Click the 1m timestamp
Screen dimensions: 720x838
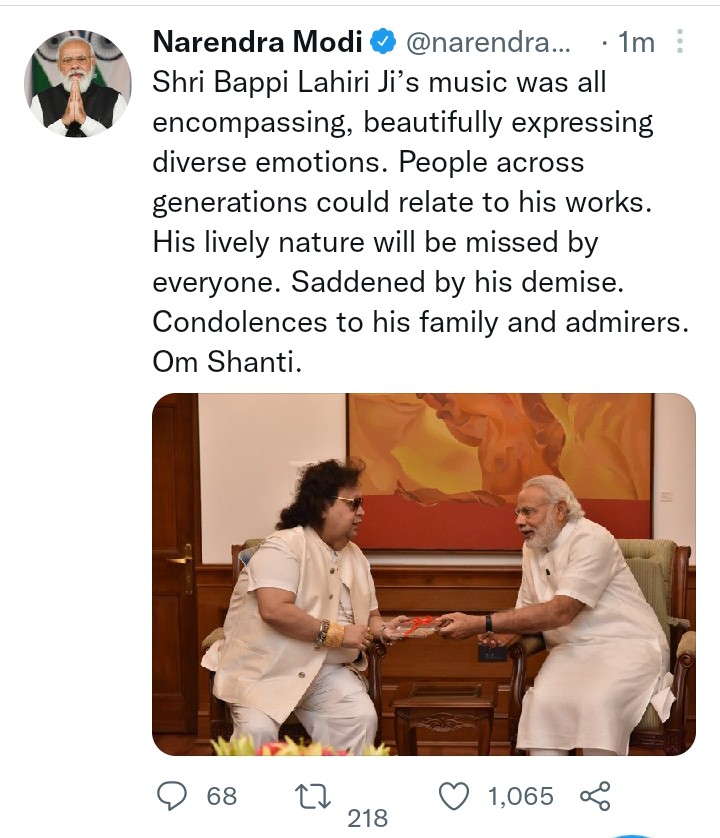point(636,42)
